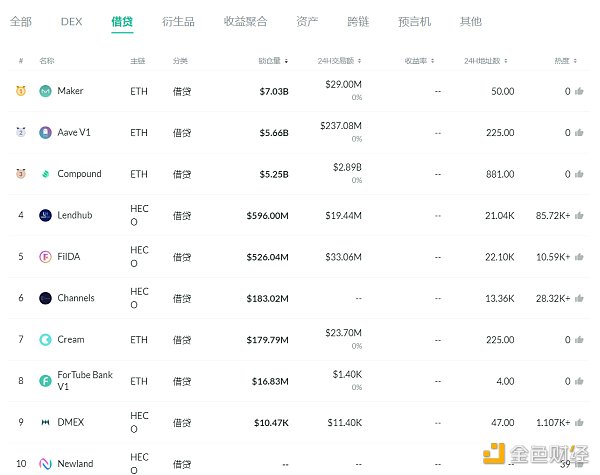This screenshot has height=475, width=600.
Task: Click the ForTube Bank V1 logo icon
Action: pos(45,381)
